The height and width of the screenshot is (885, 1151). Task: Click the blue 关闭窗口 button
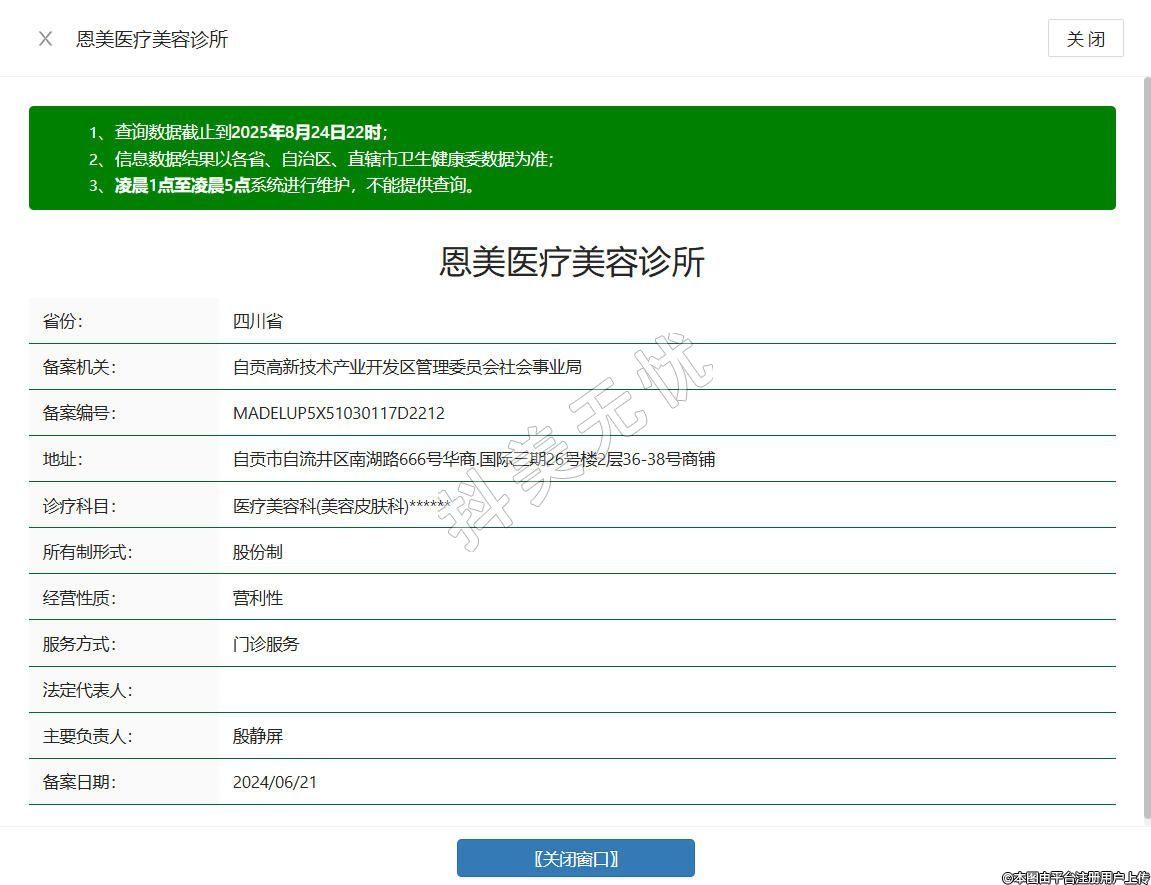tap(575, 858)
